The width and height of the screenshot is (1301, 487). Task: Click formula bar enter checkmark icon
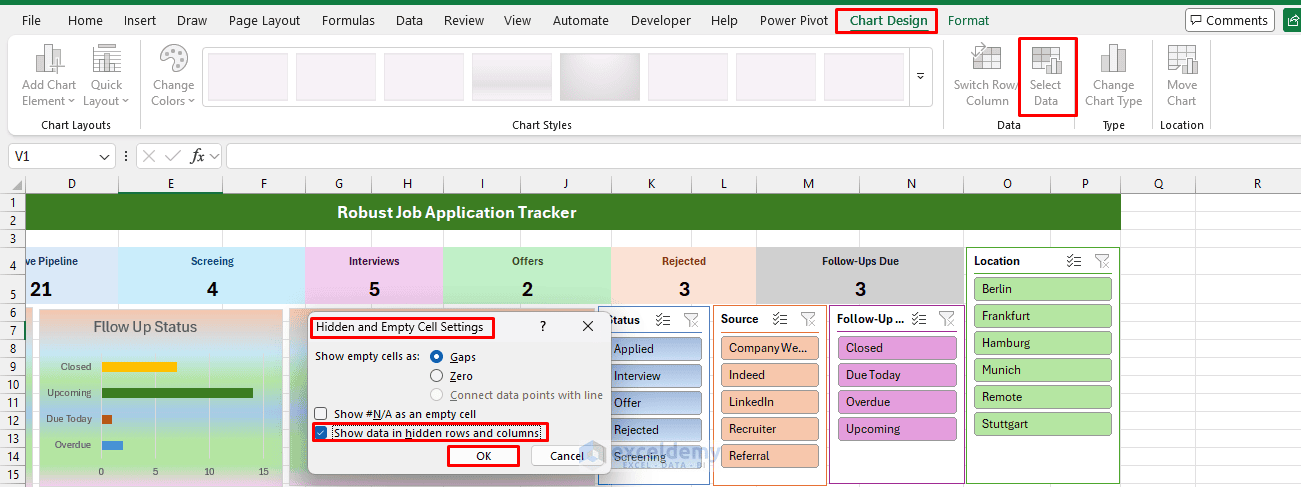[173, 156]
